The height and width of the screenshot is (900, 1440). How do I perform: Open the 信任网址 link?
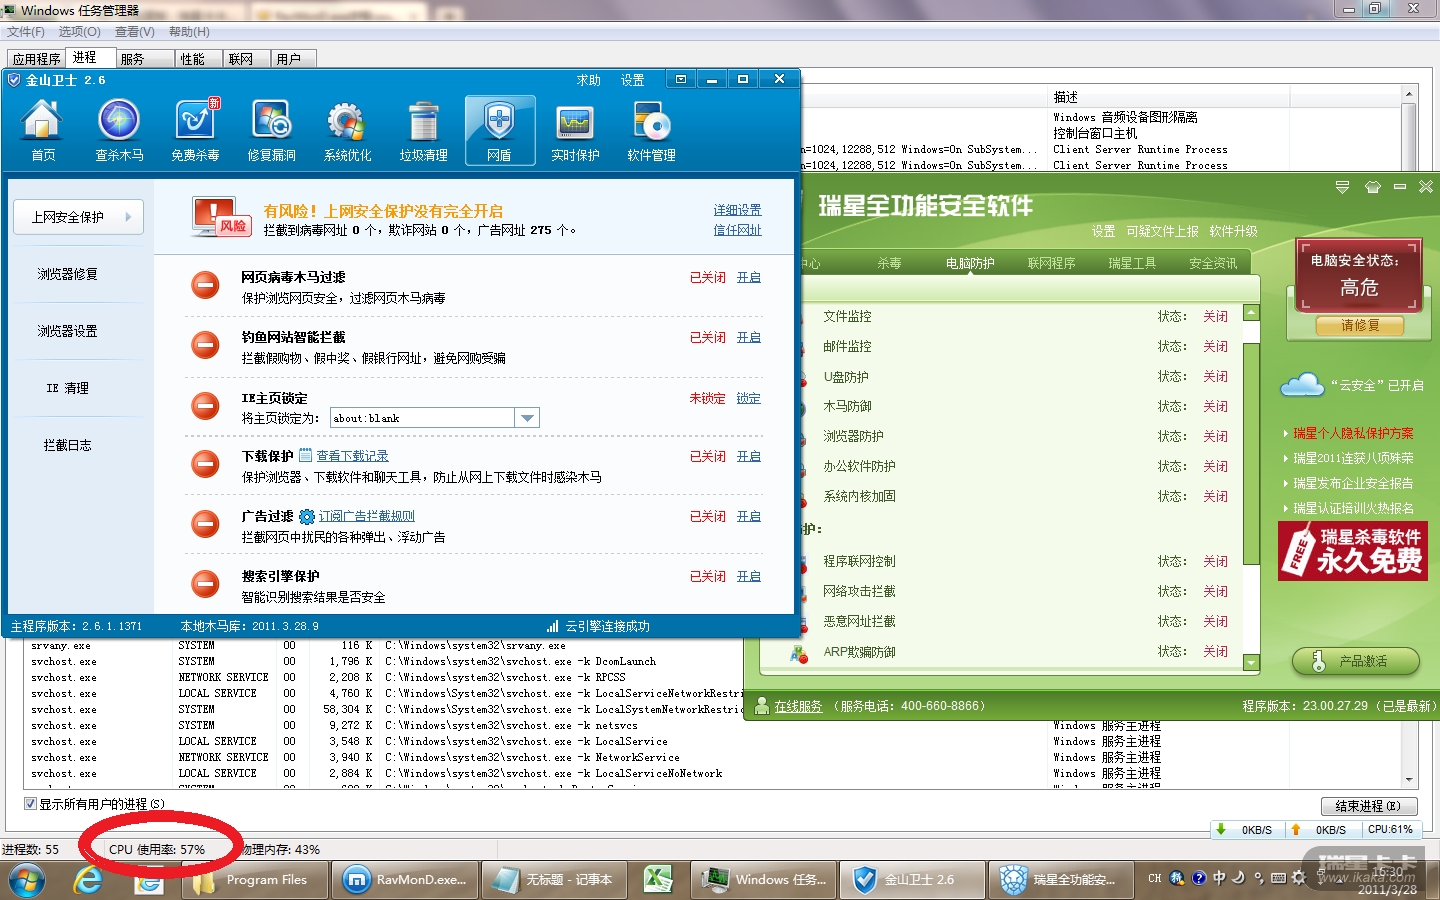[737, 230]
